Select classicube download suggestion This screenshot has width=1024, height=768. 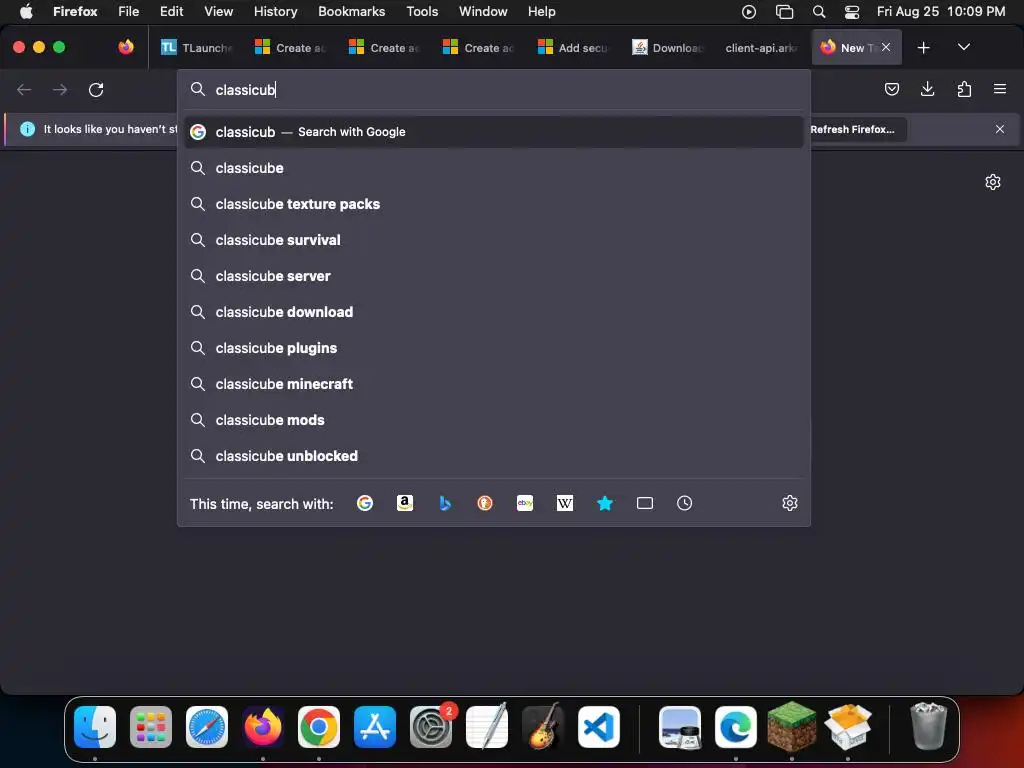(x=494, y=312)
